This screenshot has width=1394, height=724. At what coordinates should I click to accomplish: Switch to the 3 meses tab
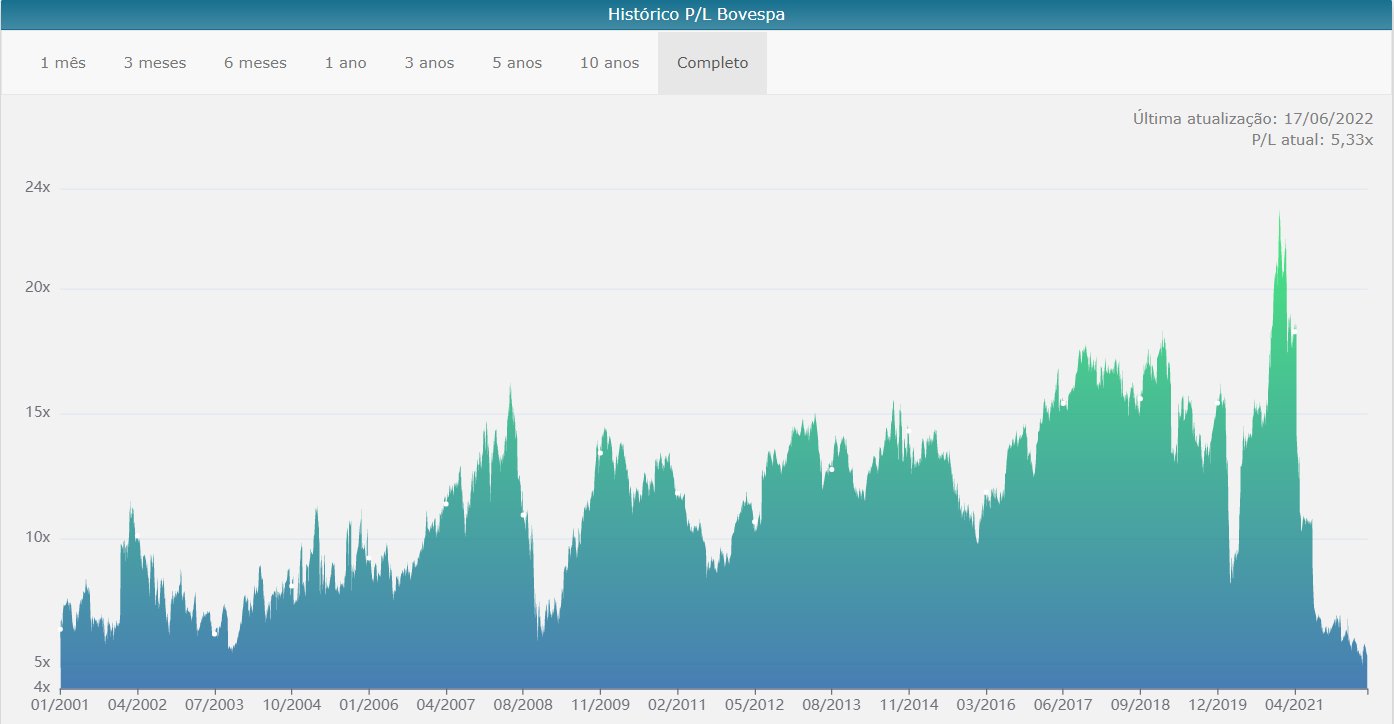155,63
